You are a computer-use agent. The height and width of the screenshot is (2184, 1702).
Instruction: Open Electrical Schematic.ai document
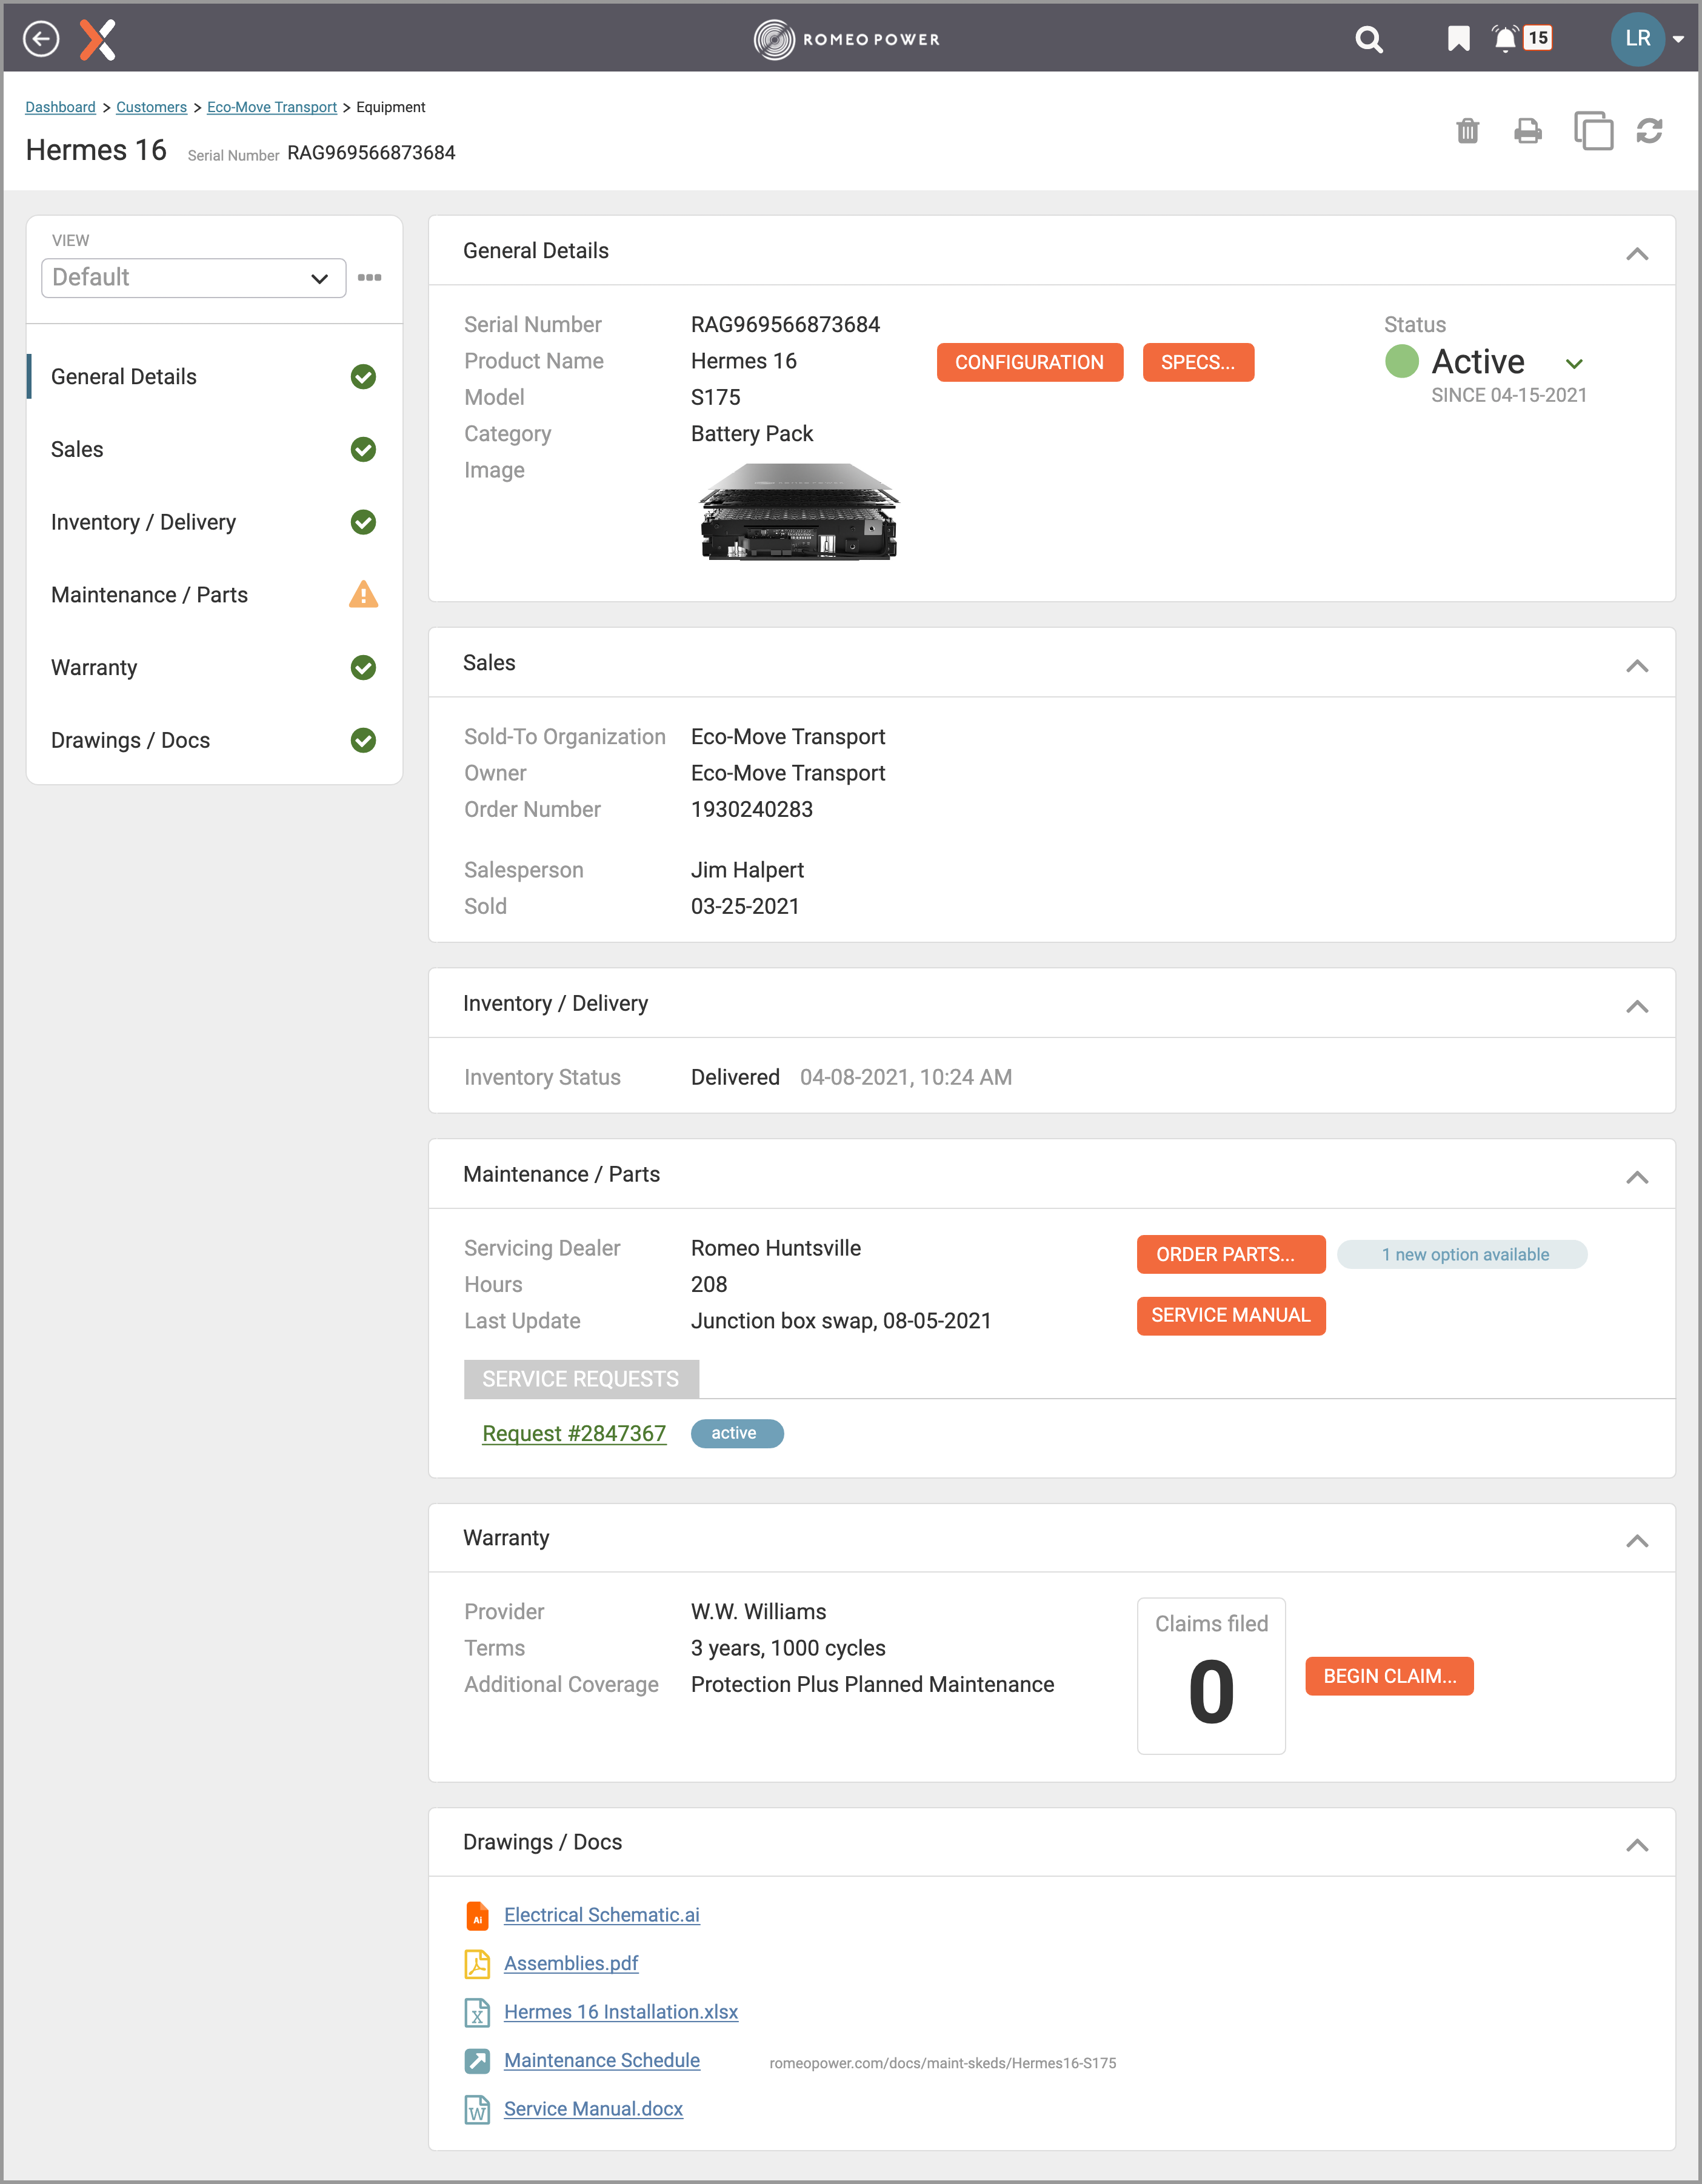click(x=601, y=1915)
